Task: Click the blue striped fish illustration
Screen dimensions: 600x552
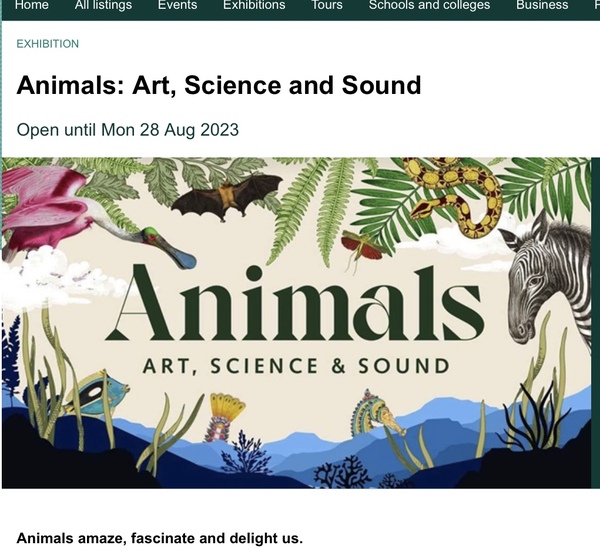Action: click(x=96, y=394)
